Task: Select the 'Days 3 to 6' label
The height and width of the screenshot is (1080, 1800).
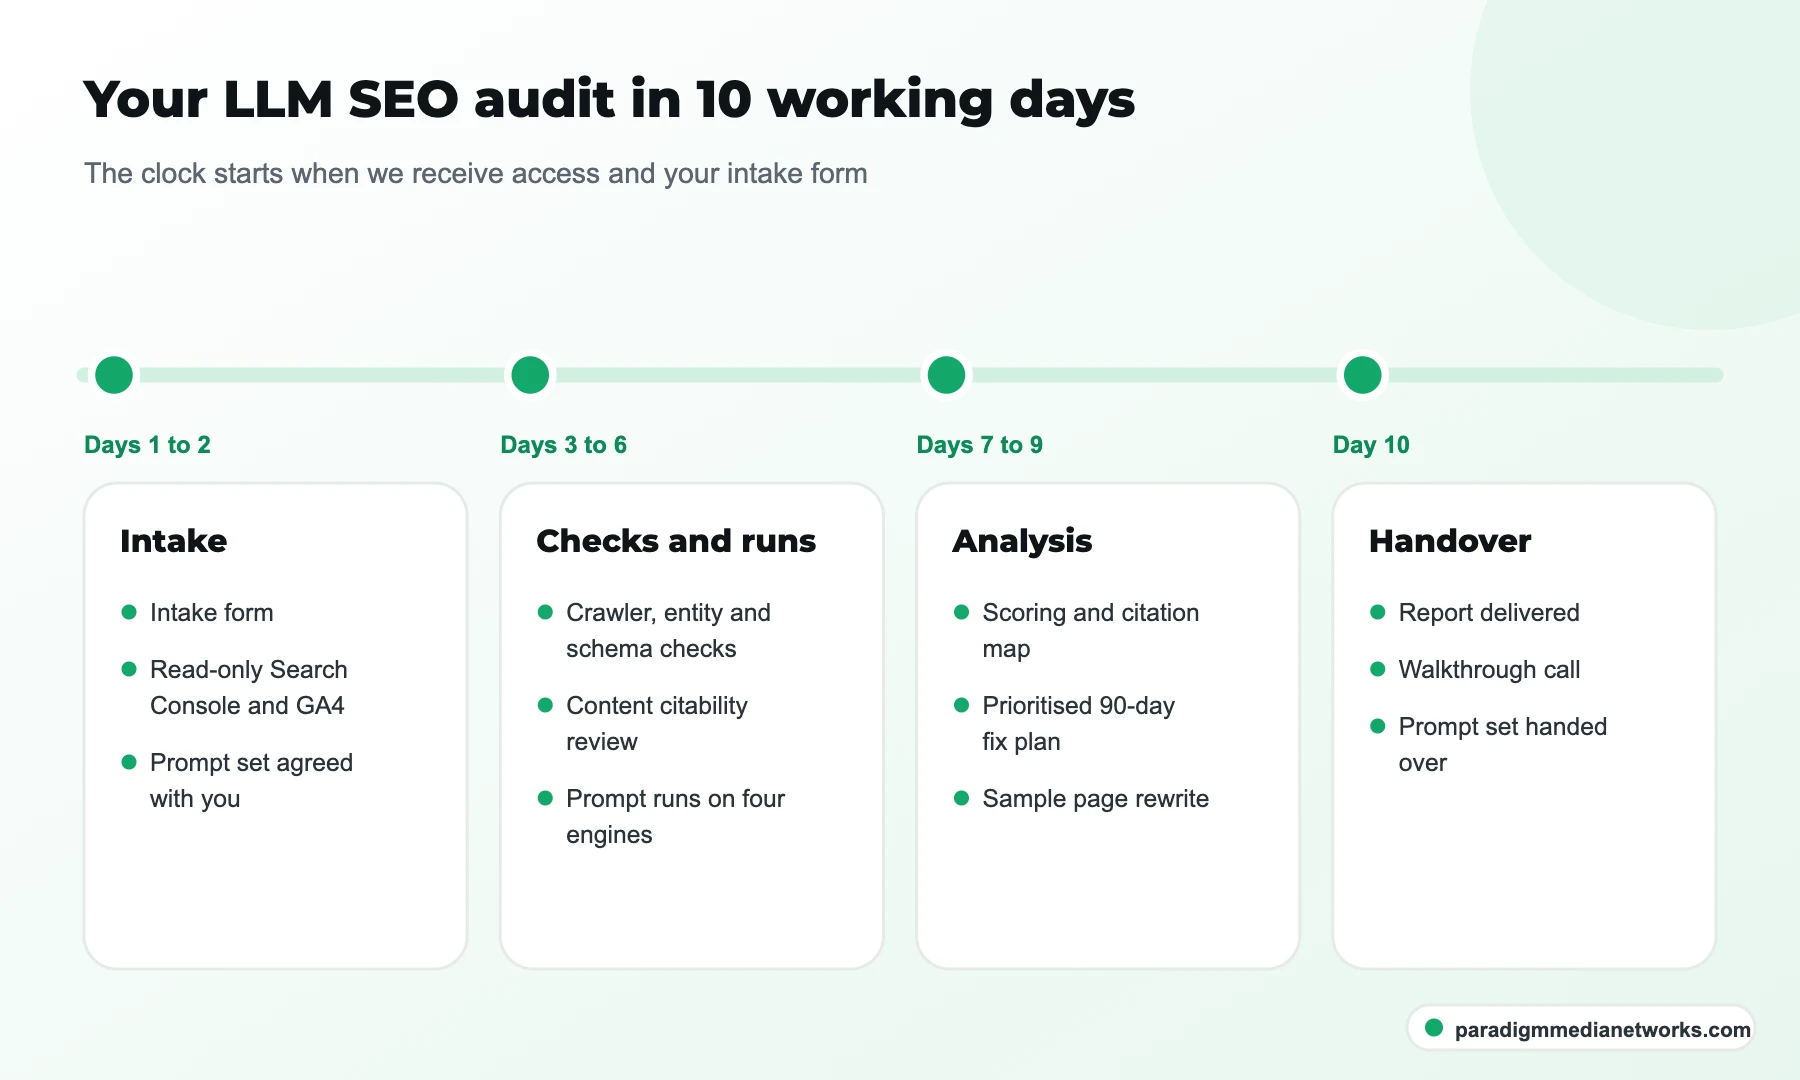Action: [563, 445]
